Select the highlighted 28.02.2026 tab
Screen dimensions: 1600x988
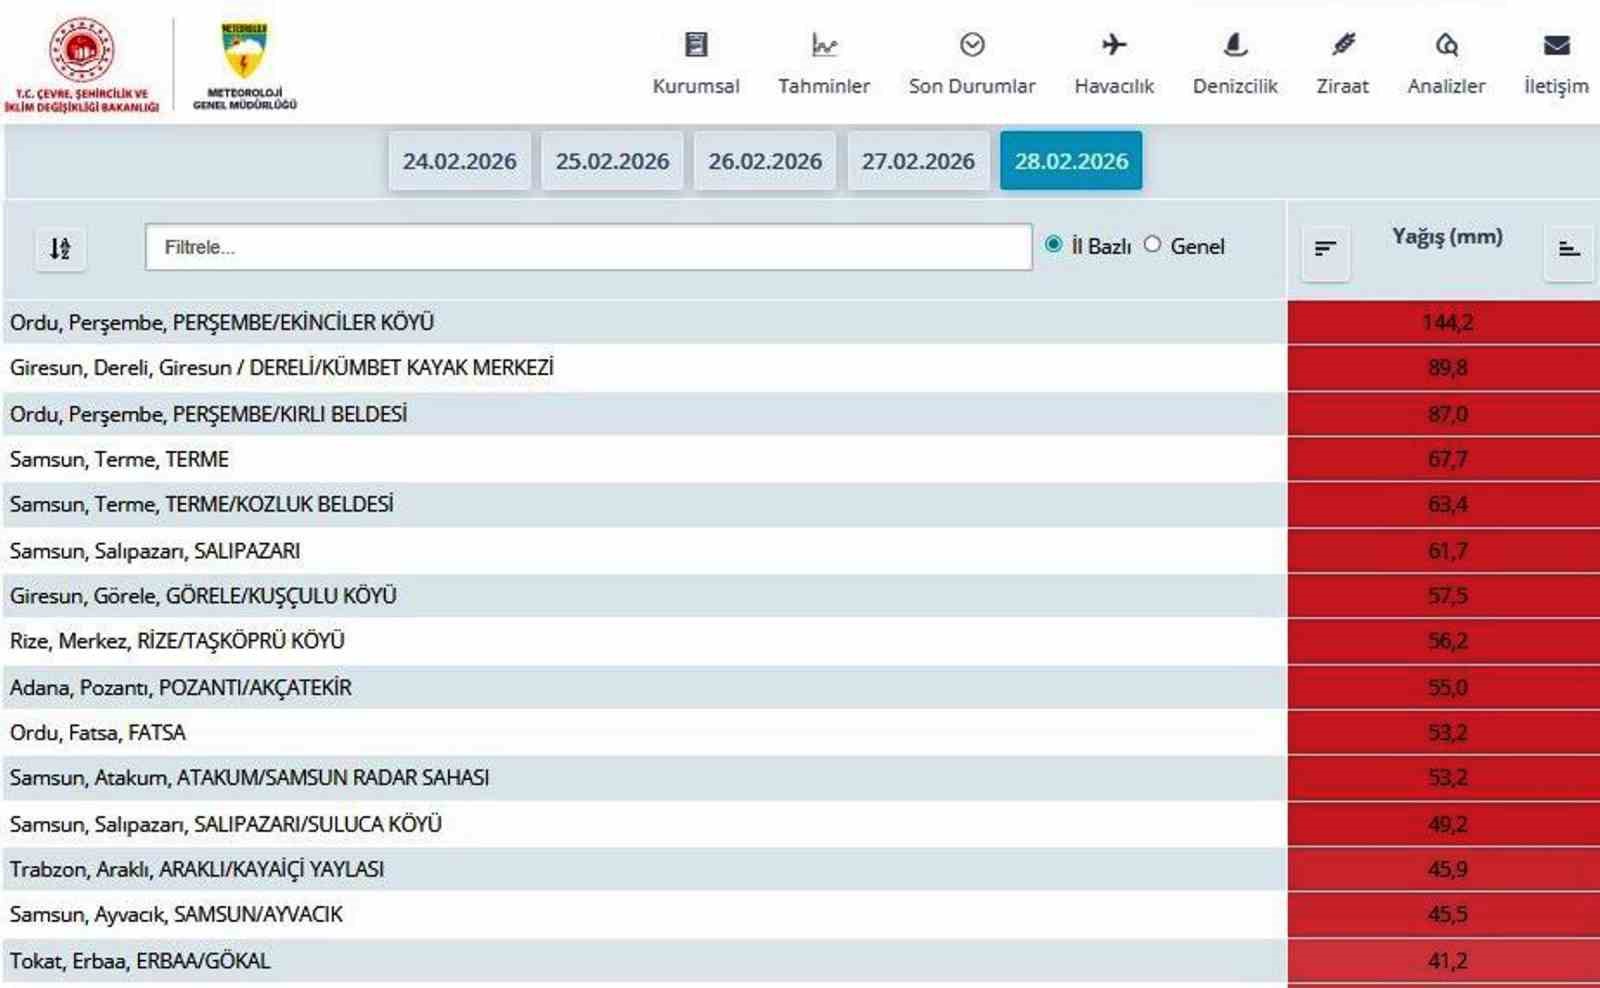coord(1072,160)
